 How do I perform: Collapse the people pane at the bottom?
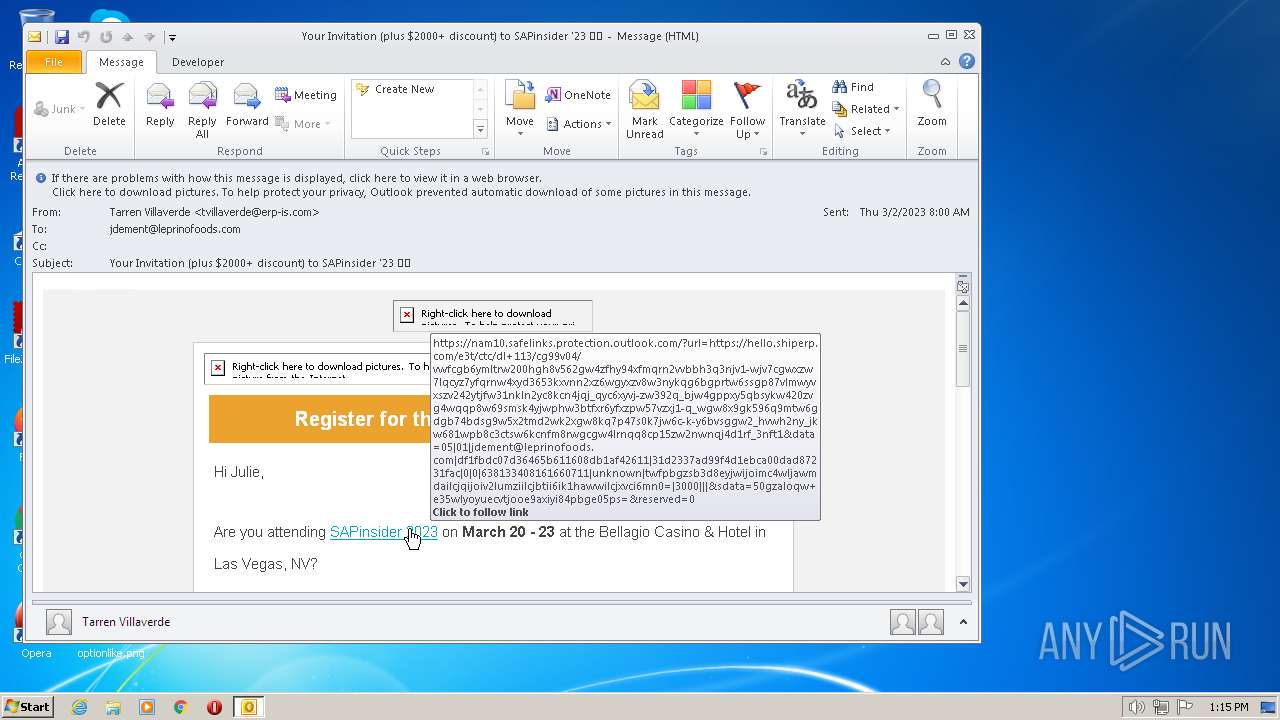point(963,622)
